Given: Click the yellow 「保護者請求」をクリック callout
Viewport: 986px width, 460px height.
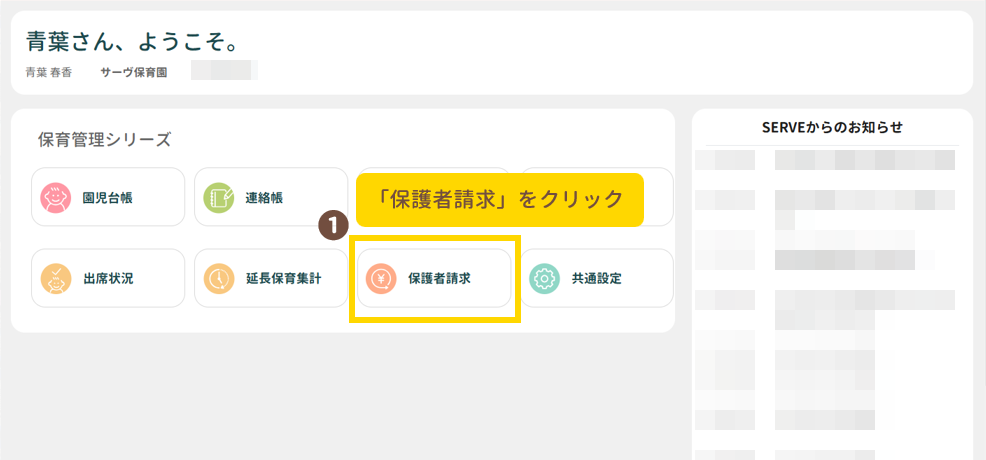Looking at the screenshot, I should point(498,199).
